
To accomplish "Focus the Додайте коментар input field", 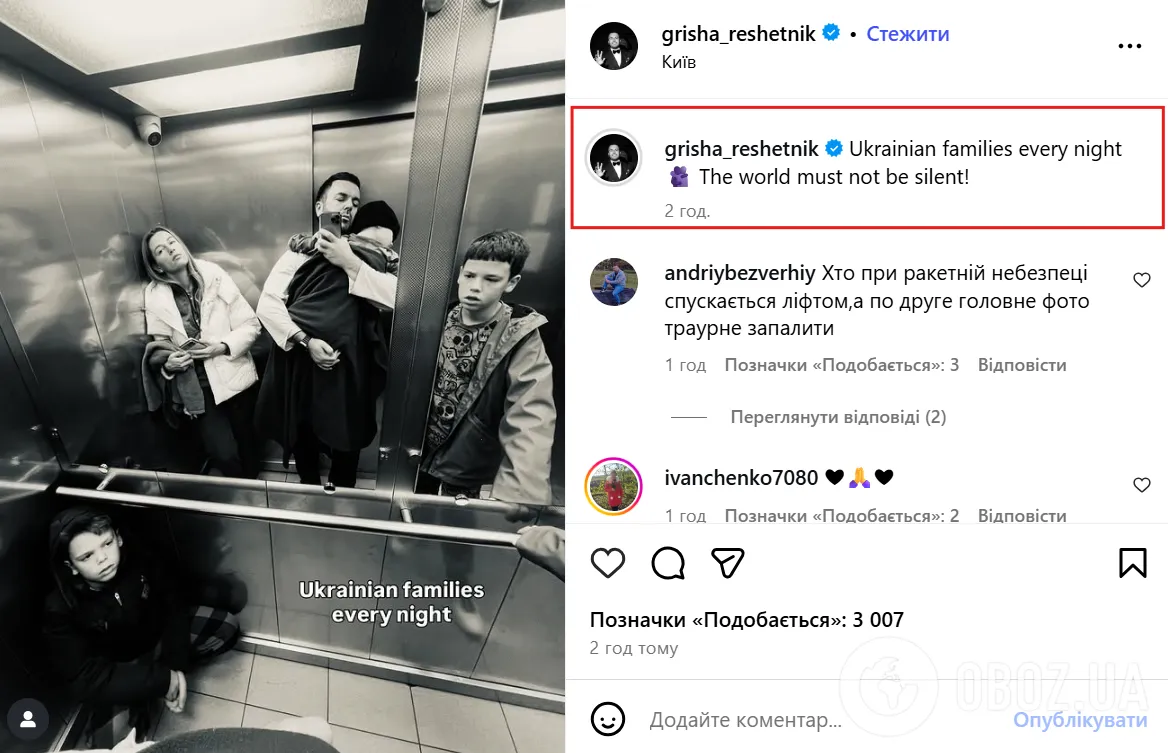I will pyautogui.click(x=819, y=720).
